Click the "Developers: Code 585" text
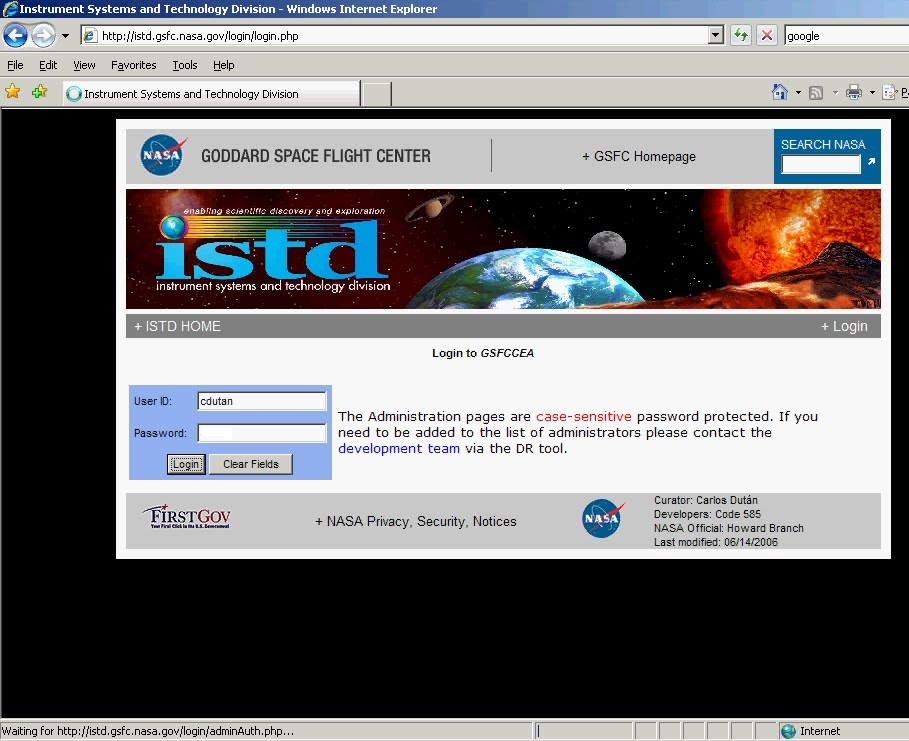Screen dimensions: 909x741 pyautogui.click(x=707, y=514)
